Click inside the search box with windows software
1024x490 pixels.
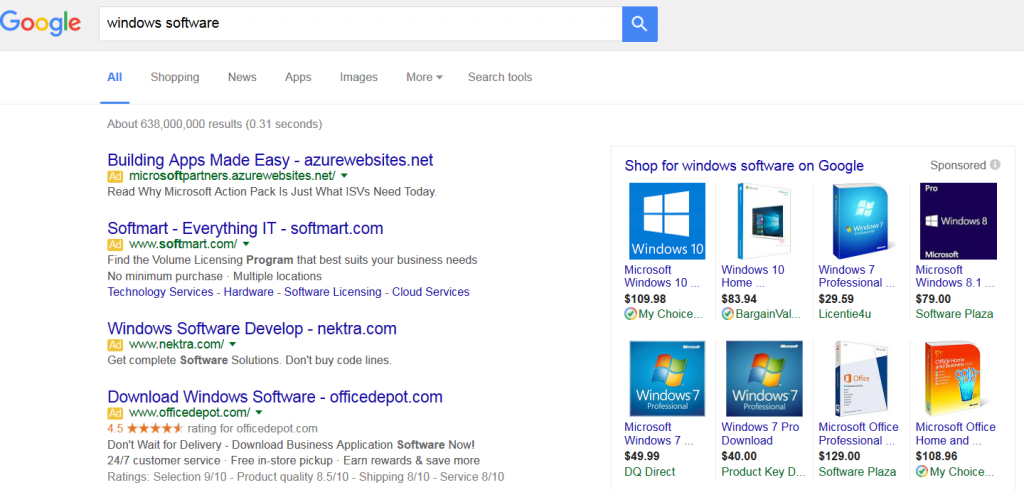(360, 23)
